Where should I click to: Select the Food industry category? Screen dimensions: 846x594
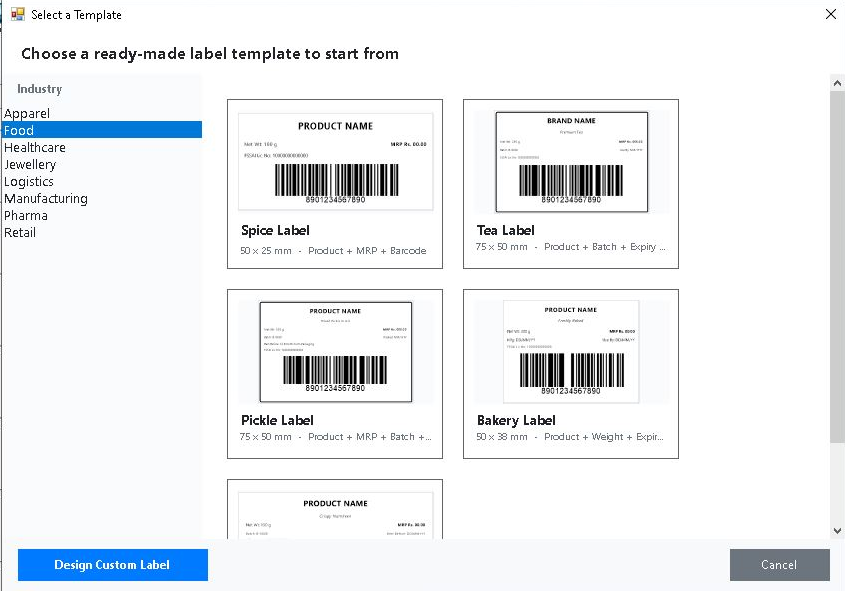tap(102, 130)
